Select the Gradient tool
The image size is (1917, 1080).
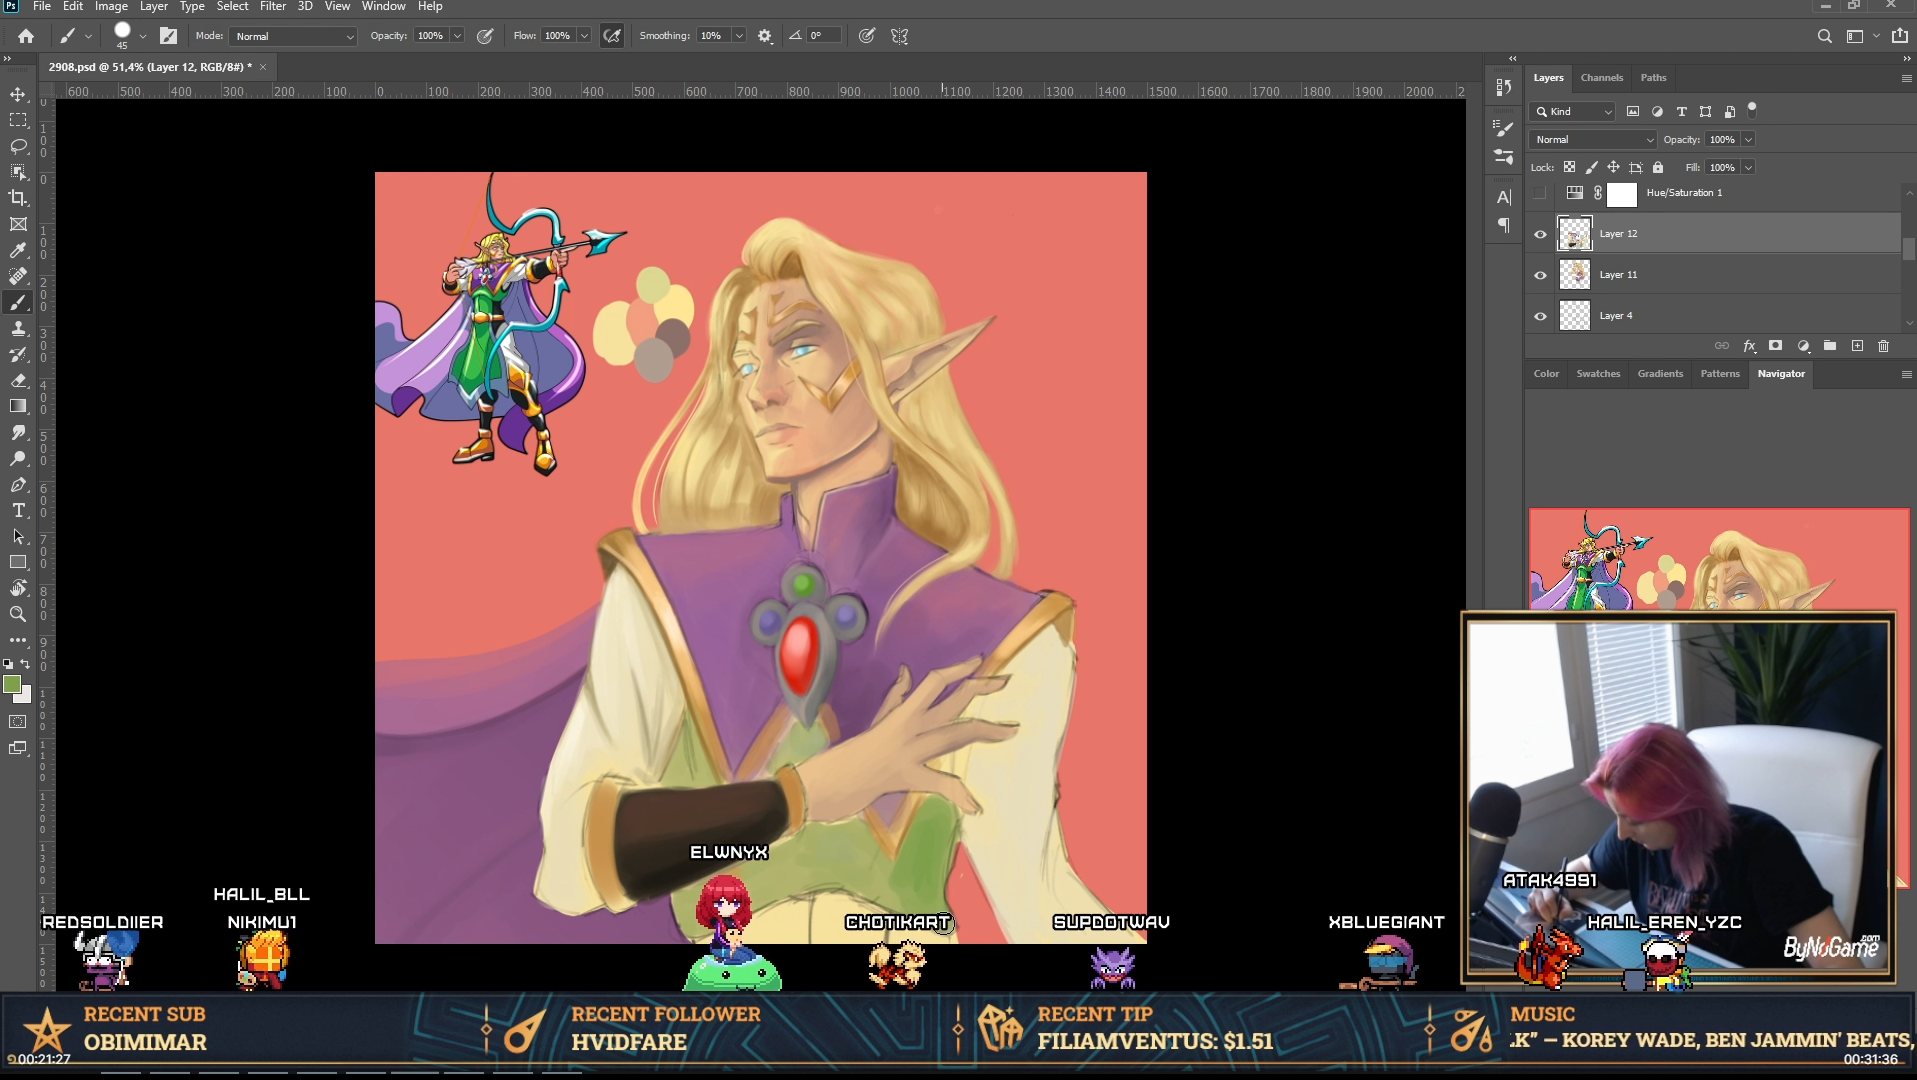(x=18, y=406)
